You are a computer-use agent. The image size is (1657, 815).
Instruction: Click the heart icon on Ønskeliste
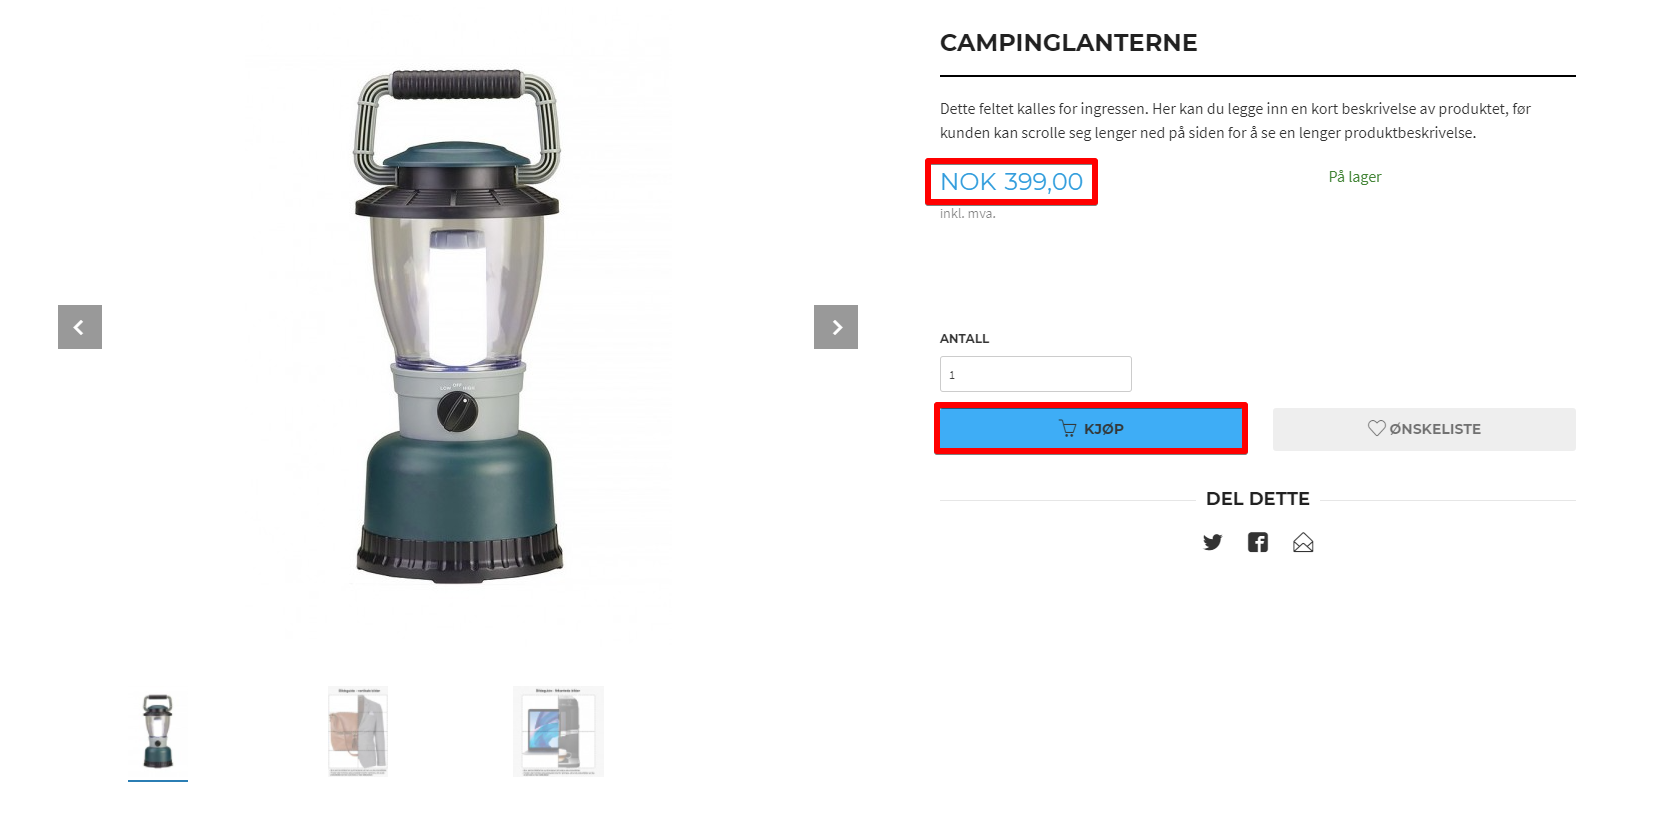(1377, 428)
